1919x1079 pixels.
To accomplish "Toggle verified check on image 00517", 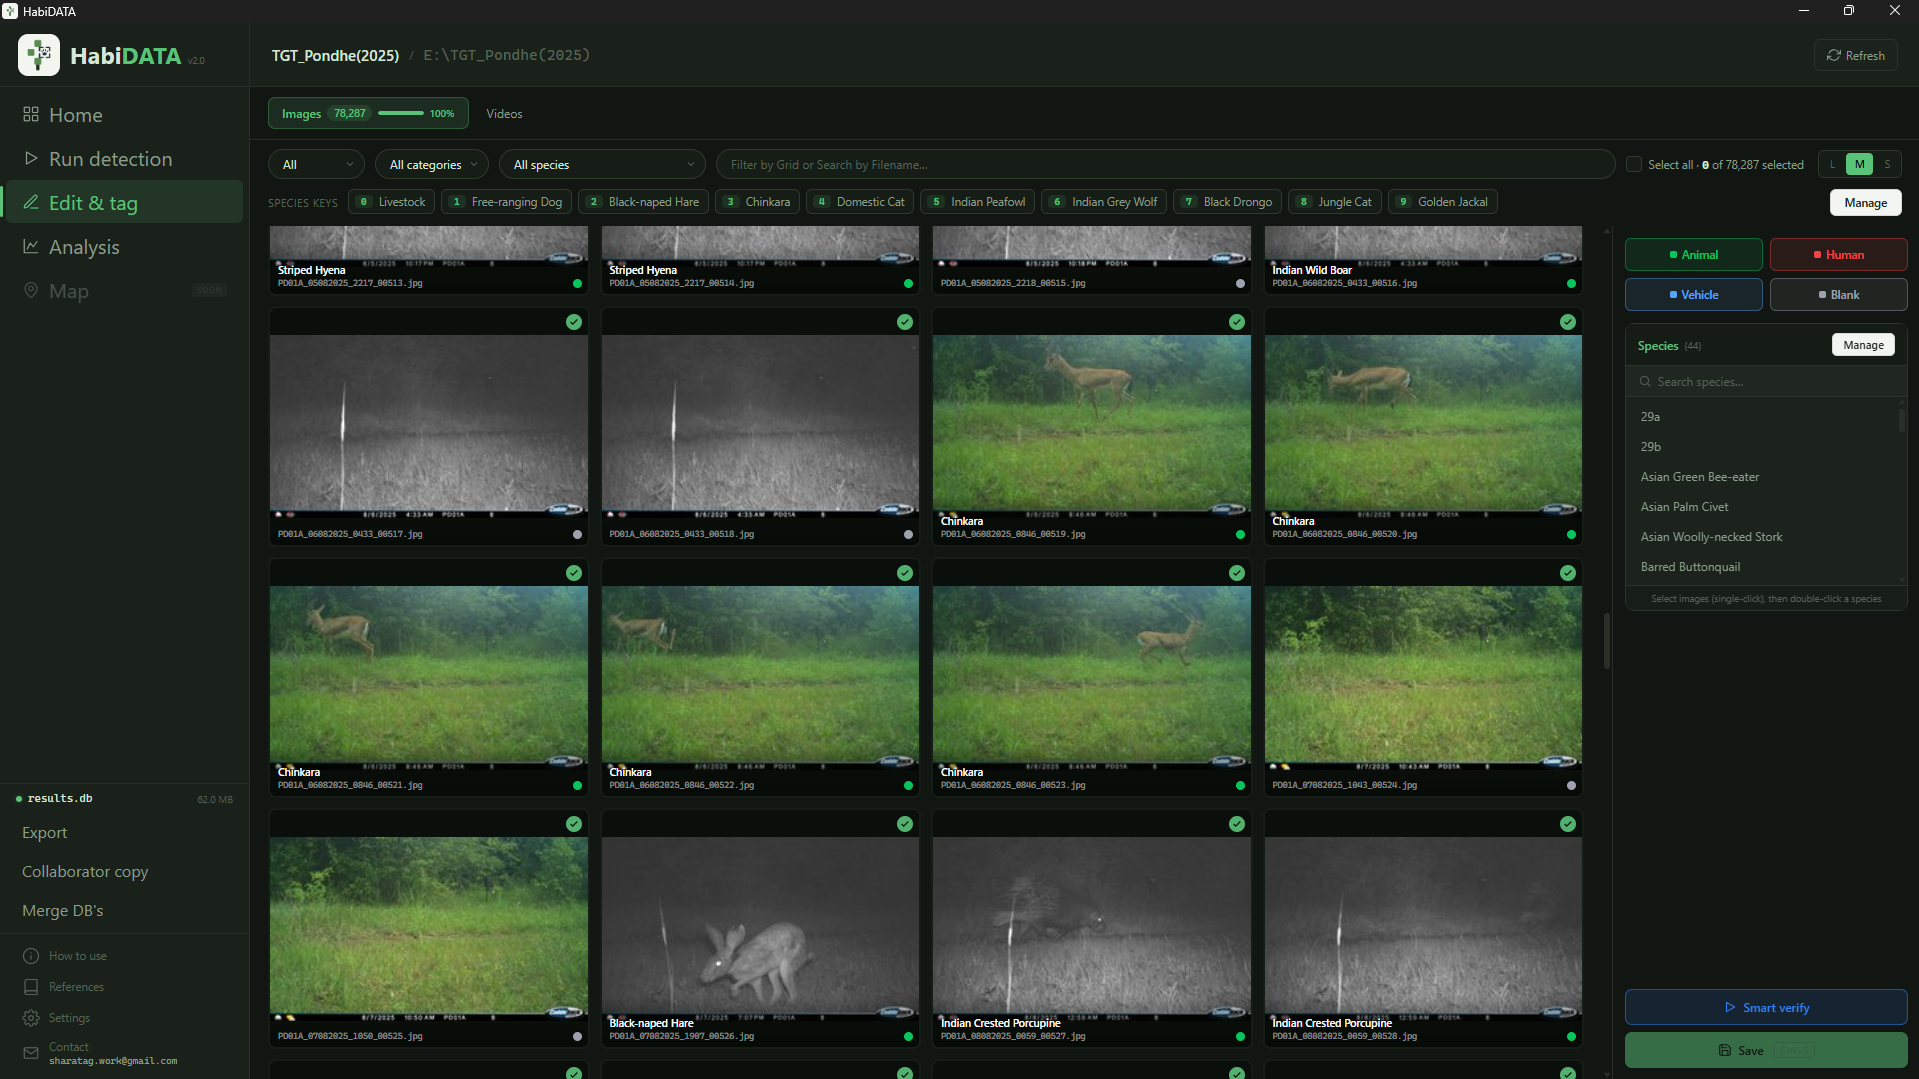I will (574, 322).
